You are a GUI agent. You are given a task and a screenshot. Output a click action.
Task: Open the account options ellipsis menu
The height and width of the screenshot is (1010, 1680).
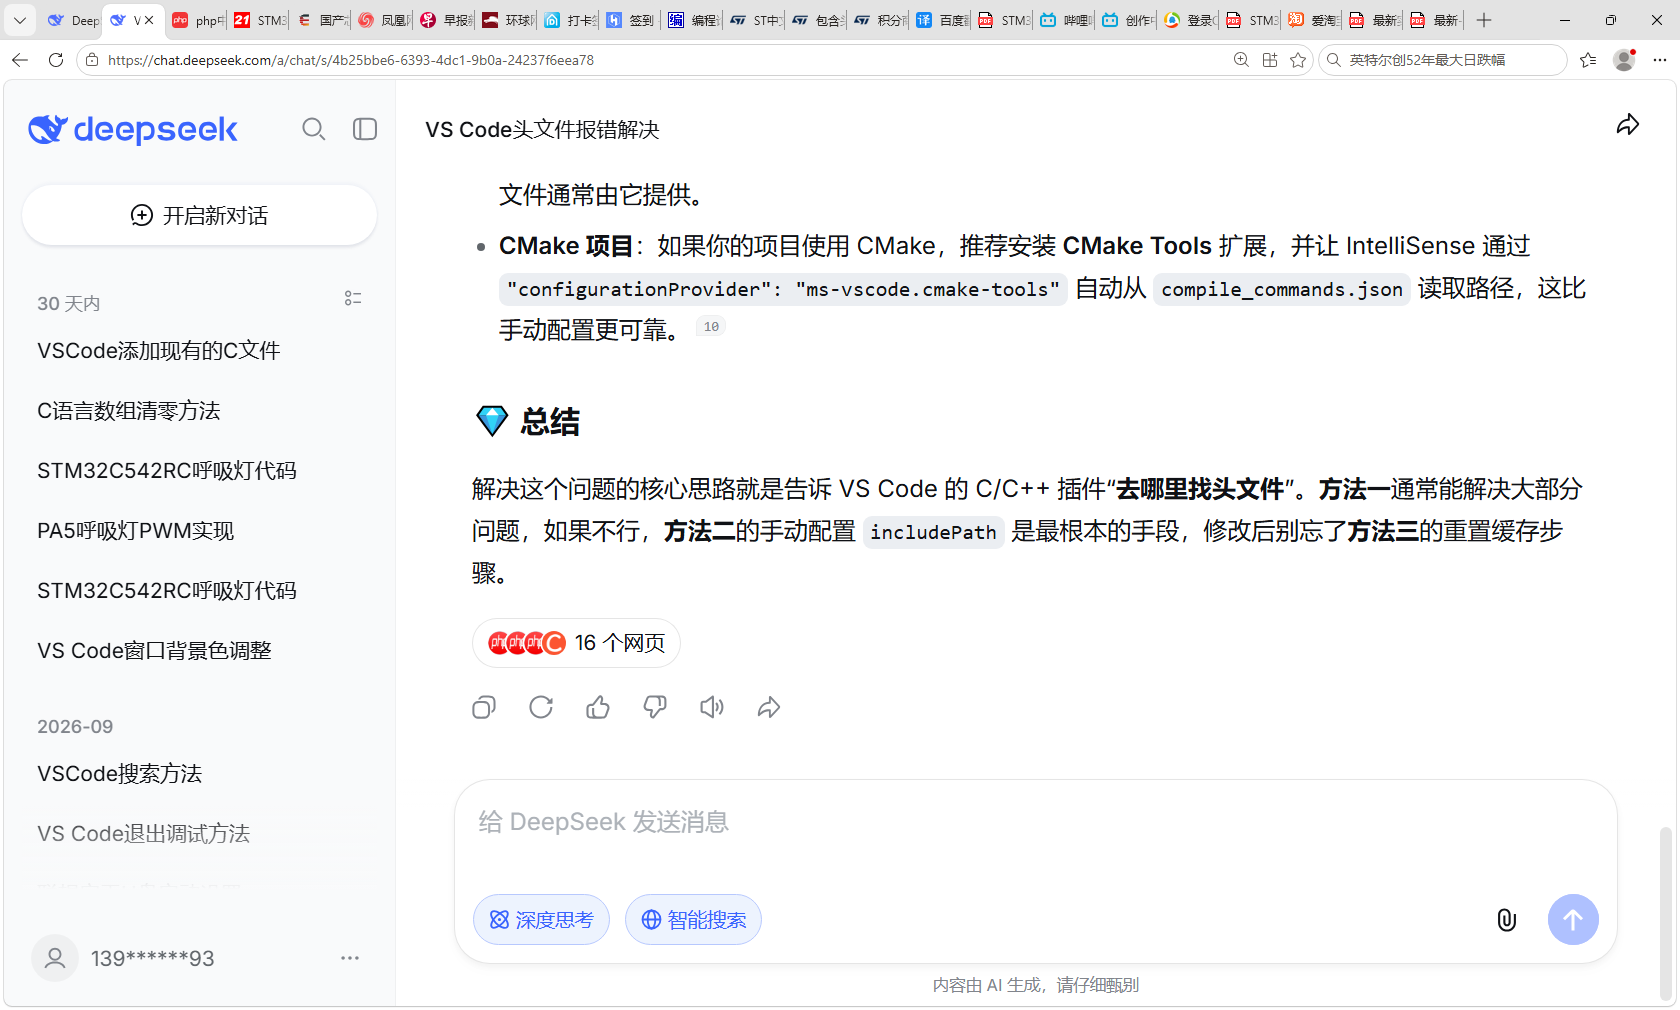coord(350,958)
